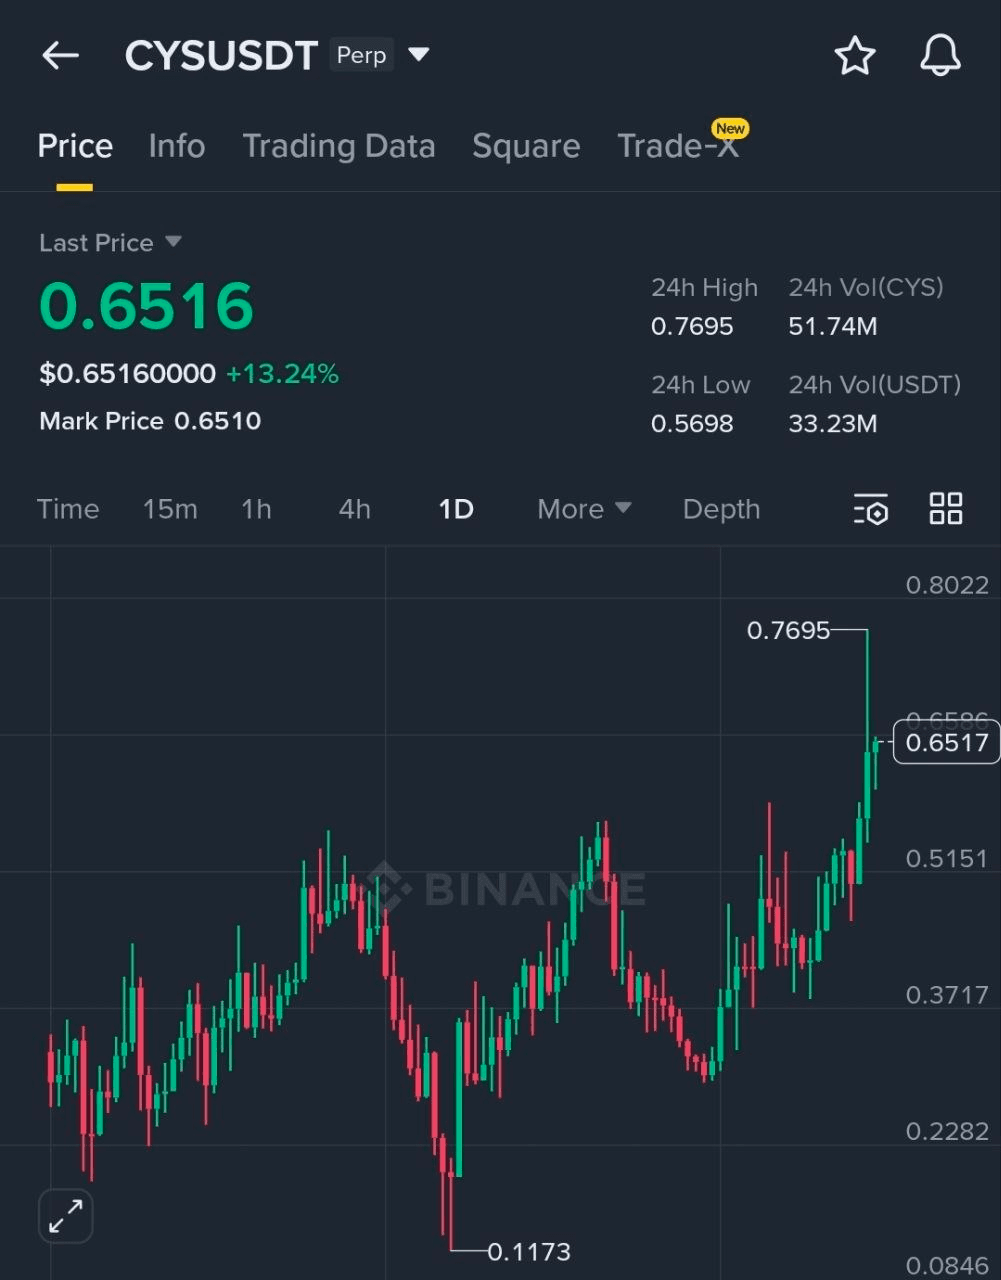The width and height of the screenshot is (1001, 1280).
Task: Switch to the Info tab
Action: click(177, 146)
